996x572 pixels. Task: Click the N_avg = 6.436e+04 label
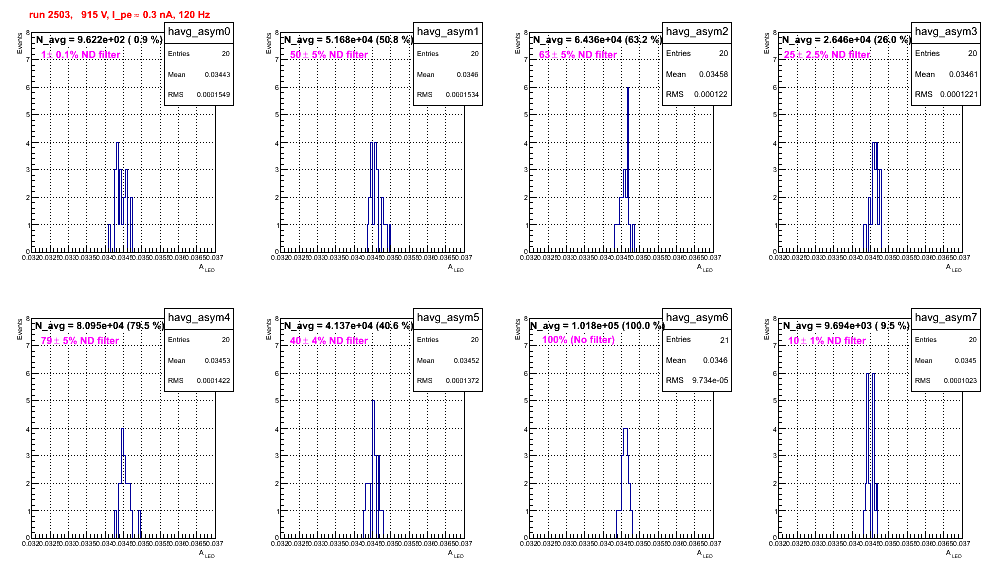coord(597,39)
